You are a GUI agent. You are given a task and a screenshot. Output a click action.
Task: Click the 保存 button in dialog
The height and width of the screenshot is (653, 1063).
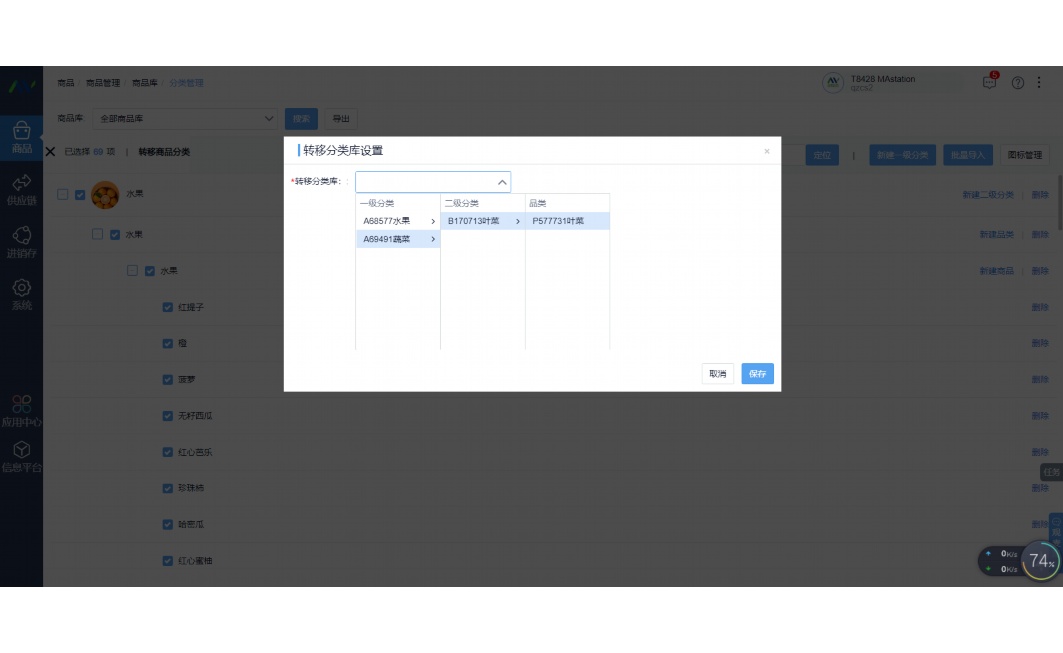[x=757, y=374]
